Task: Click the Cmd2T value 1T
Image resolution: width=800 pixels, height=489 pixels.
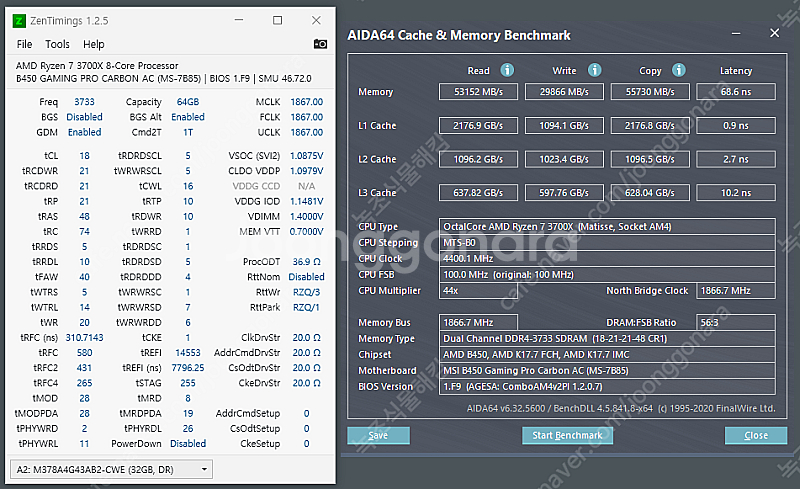Action: 188,132
